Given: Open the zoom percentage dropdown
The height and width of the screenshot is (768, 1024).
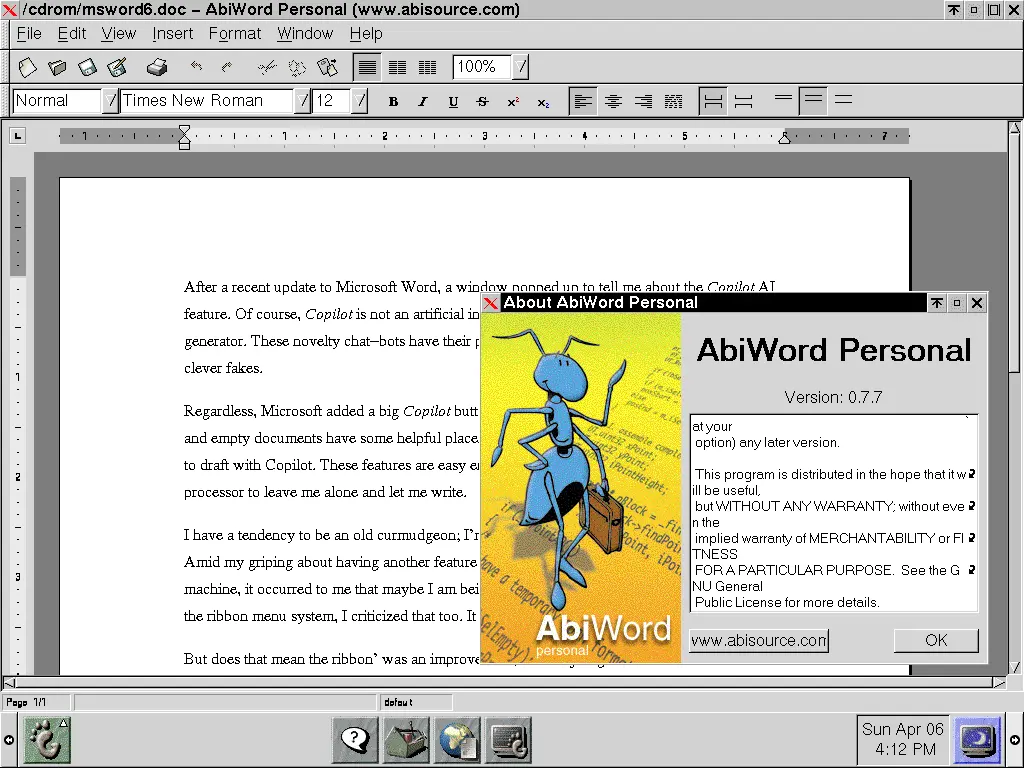Looking at the screenshot, I should coord(521,67).
